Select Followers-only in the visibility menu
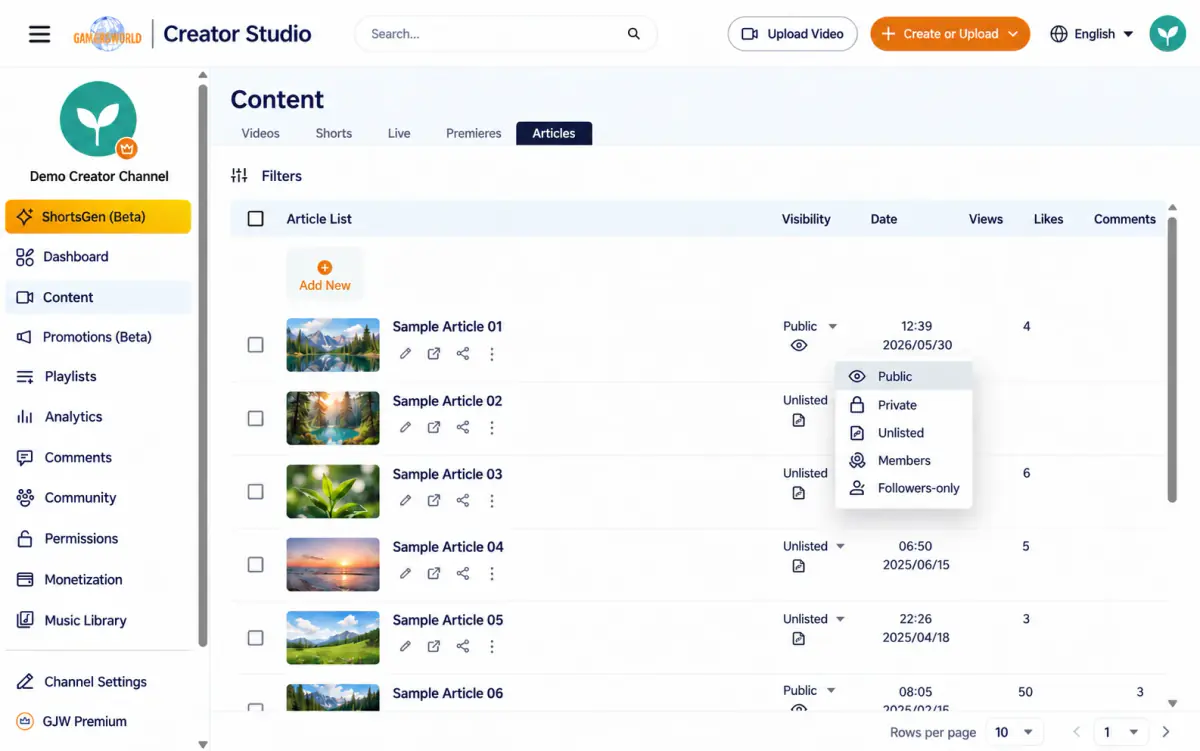Viewport: 1200px width, 751px height. pos(904,489)
